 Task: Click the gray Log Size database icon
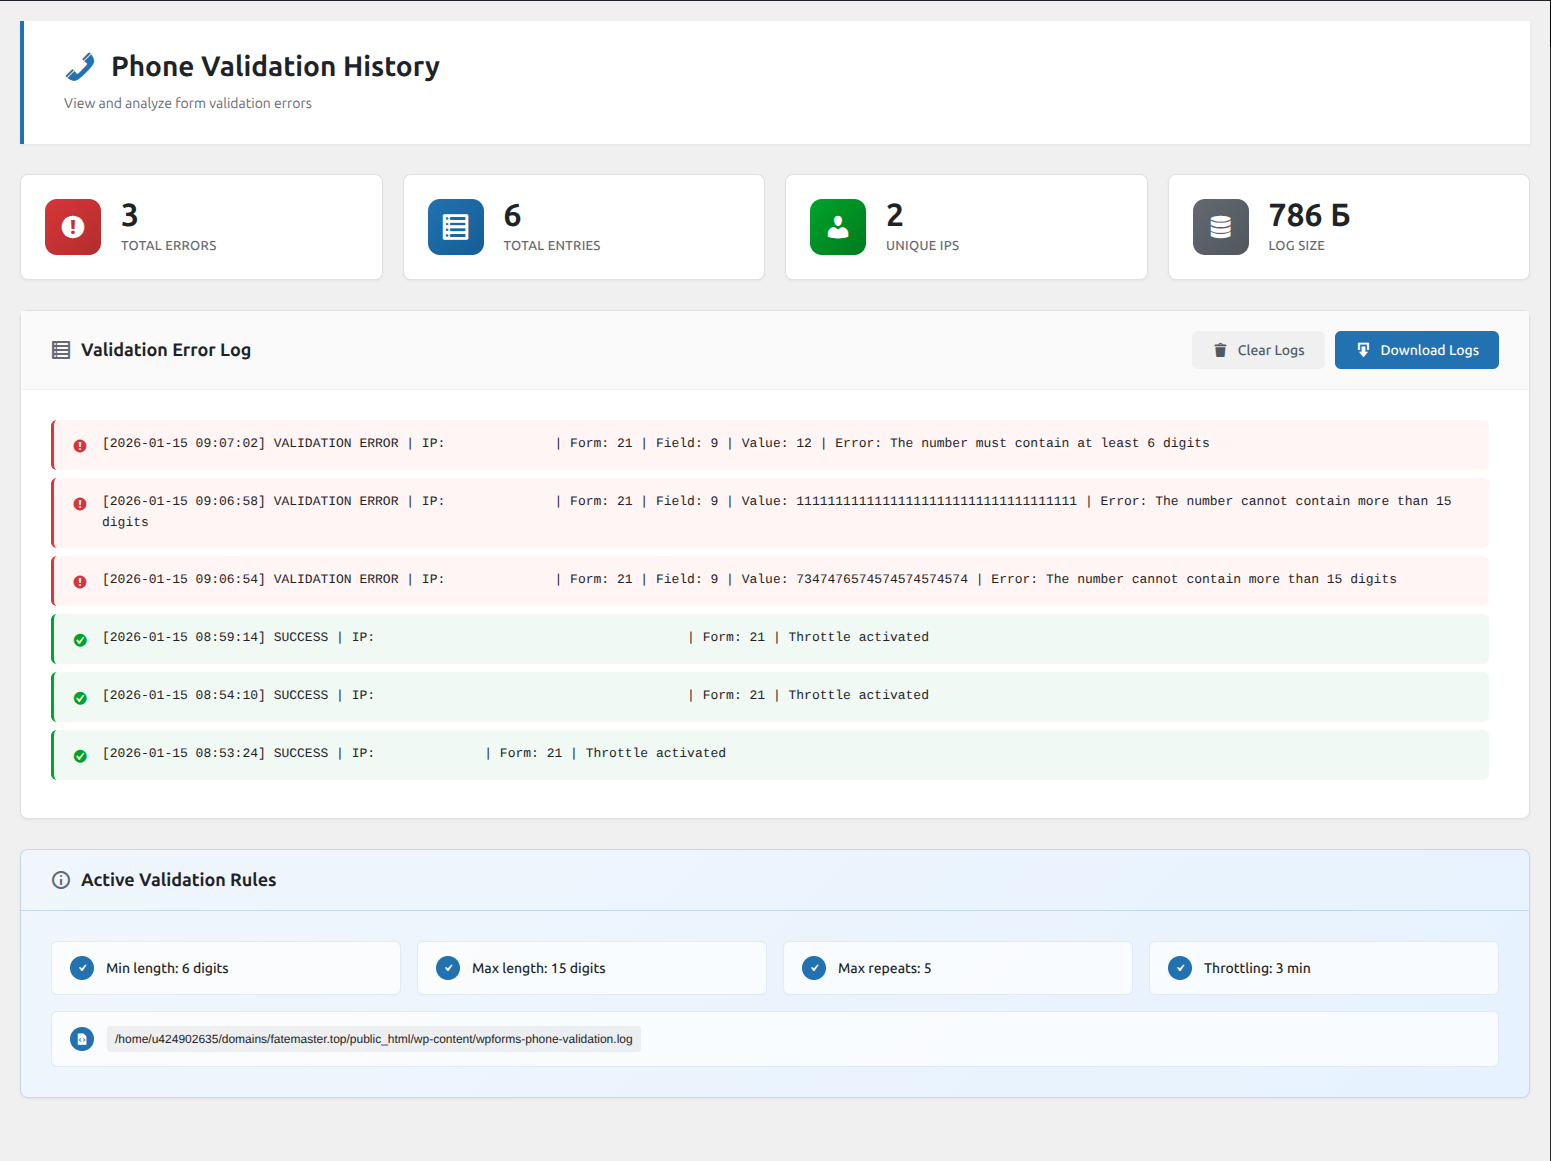click(1221, 227)
